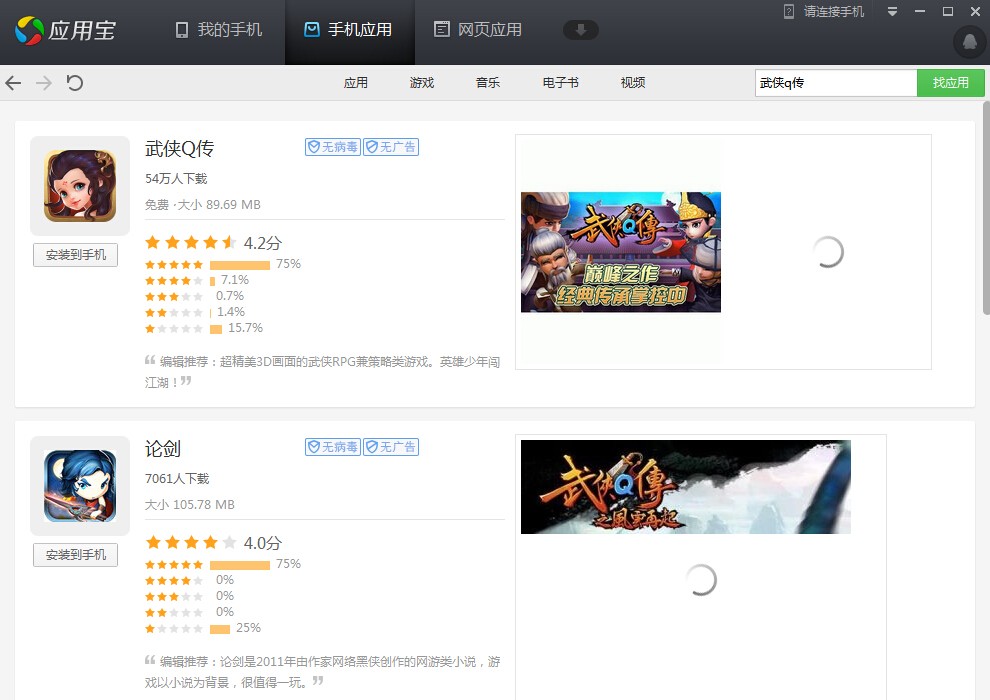The image size is (990, 700).
Task: Install 论剑 with 安装到手机 button
Action: pos(76,555)
